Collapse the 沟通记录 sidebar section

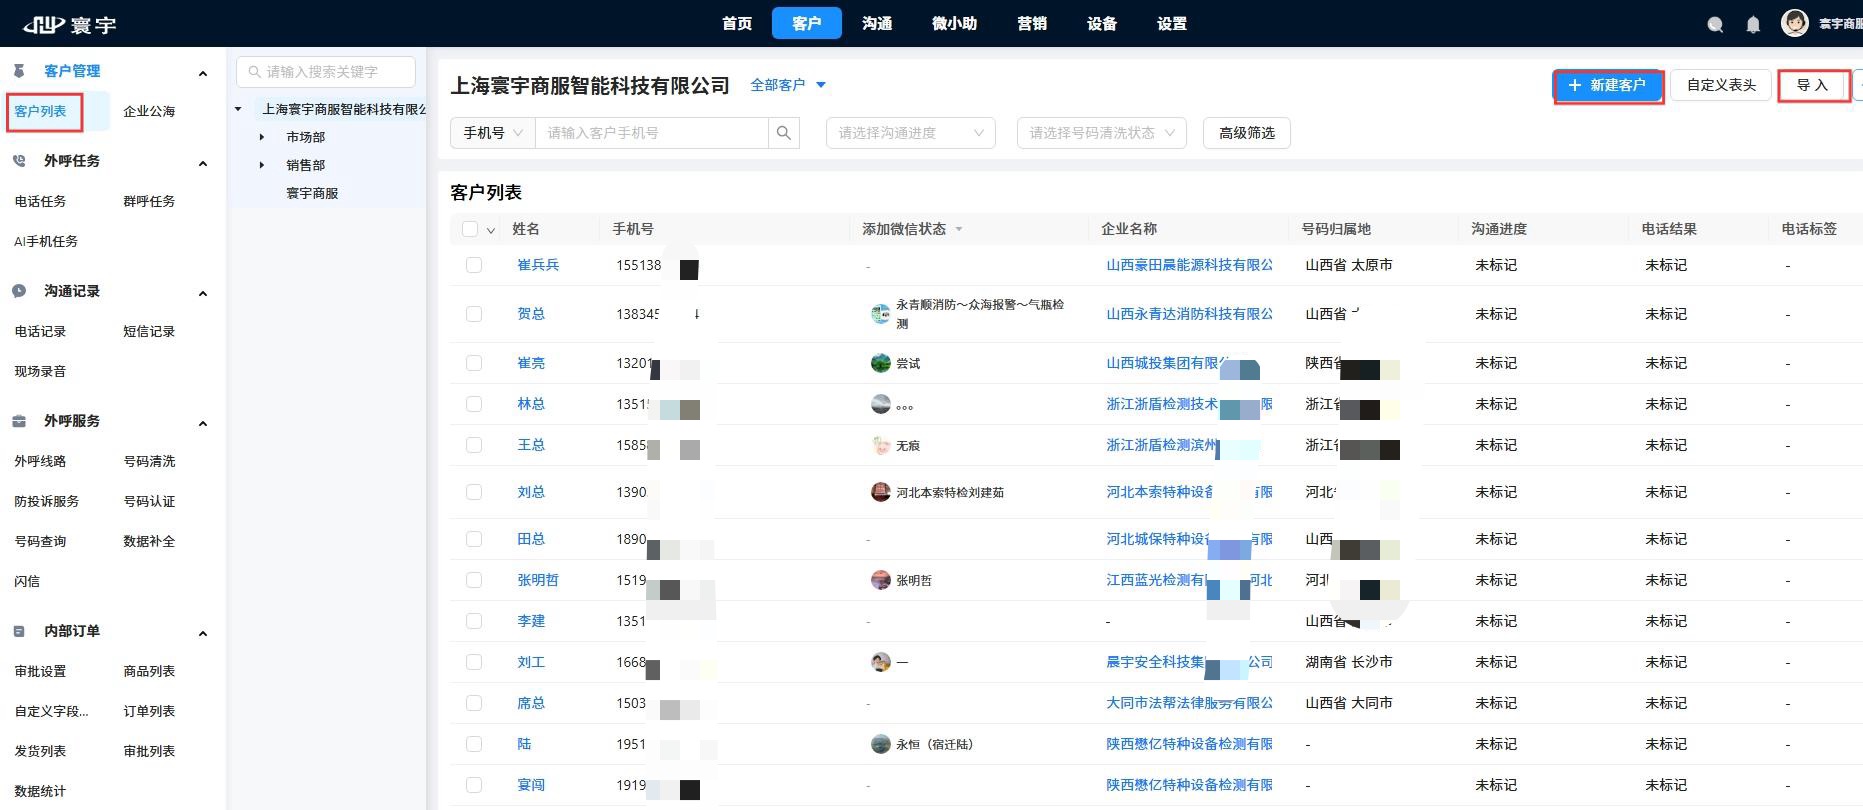[x=203, y=293]
